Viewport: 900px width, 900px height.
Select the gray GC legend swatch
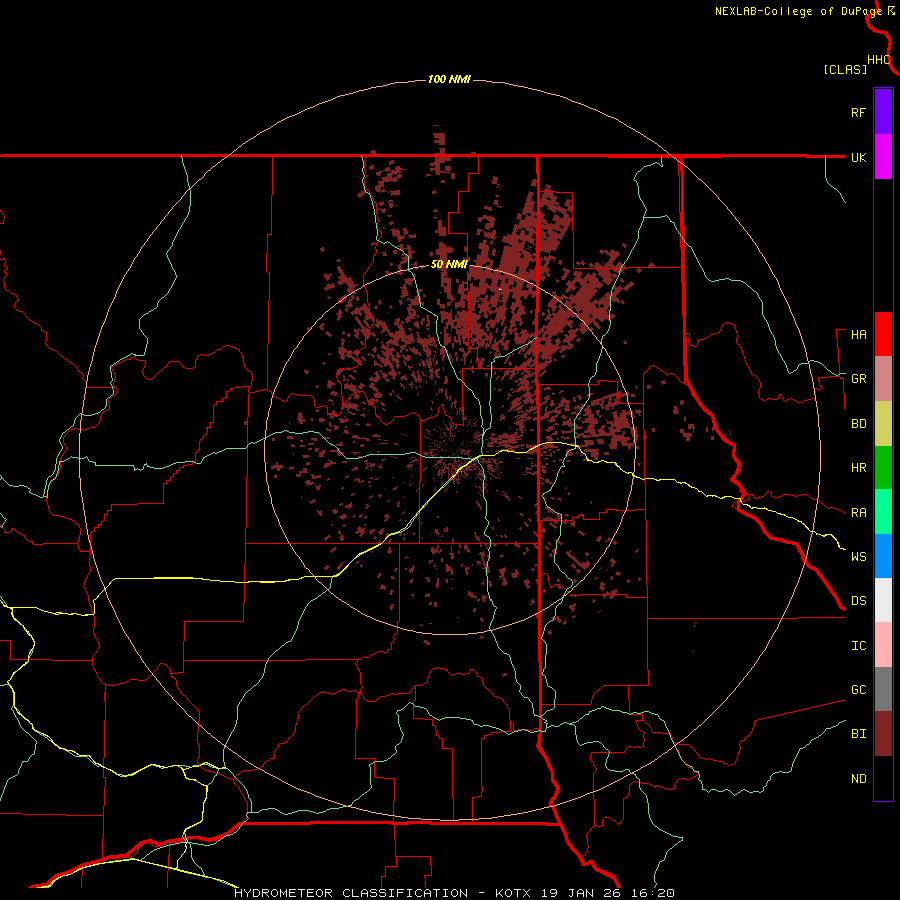pos(883,689)
